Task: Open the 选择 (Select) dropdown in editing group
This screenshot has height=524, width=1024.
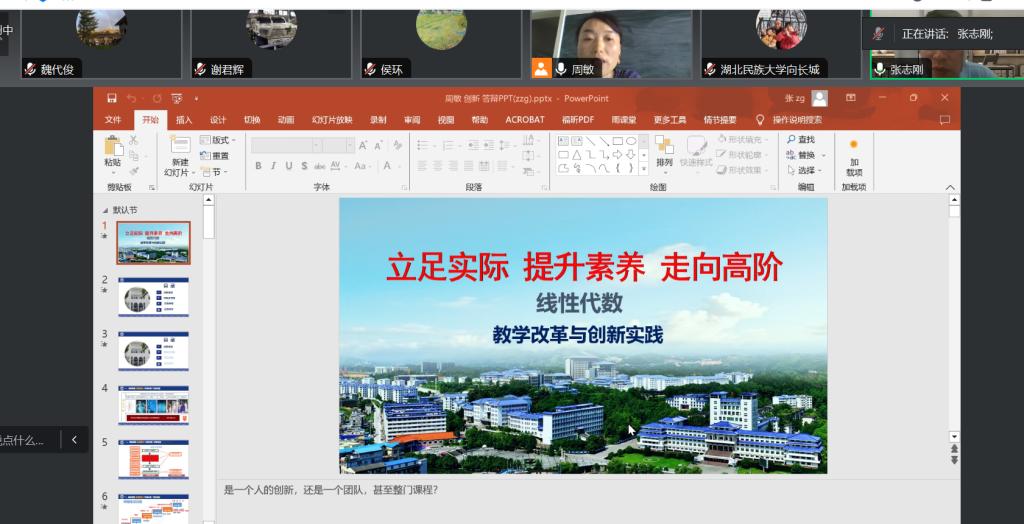Action: click(x=805, y=170)
